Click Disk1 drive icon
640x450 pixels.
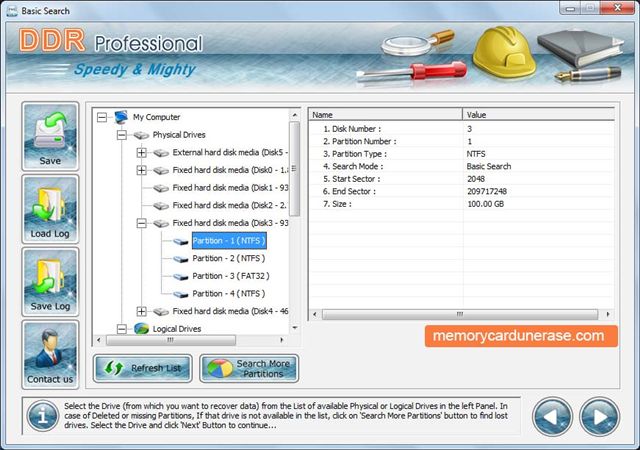point(161,188)
